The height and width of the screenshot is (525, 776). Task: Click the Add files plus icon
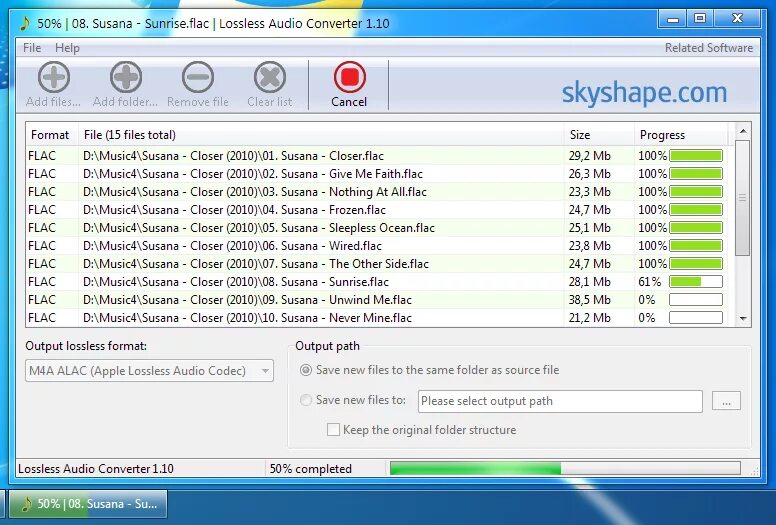pos(53,77)
